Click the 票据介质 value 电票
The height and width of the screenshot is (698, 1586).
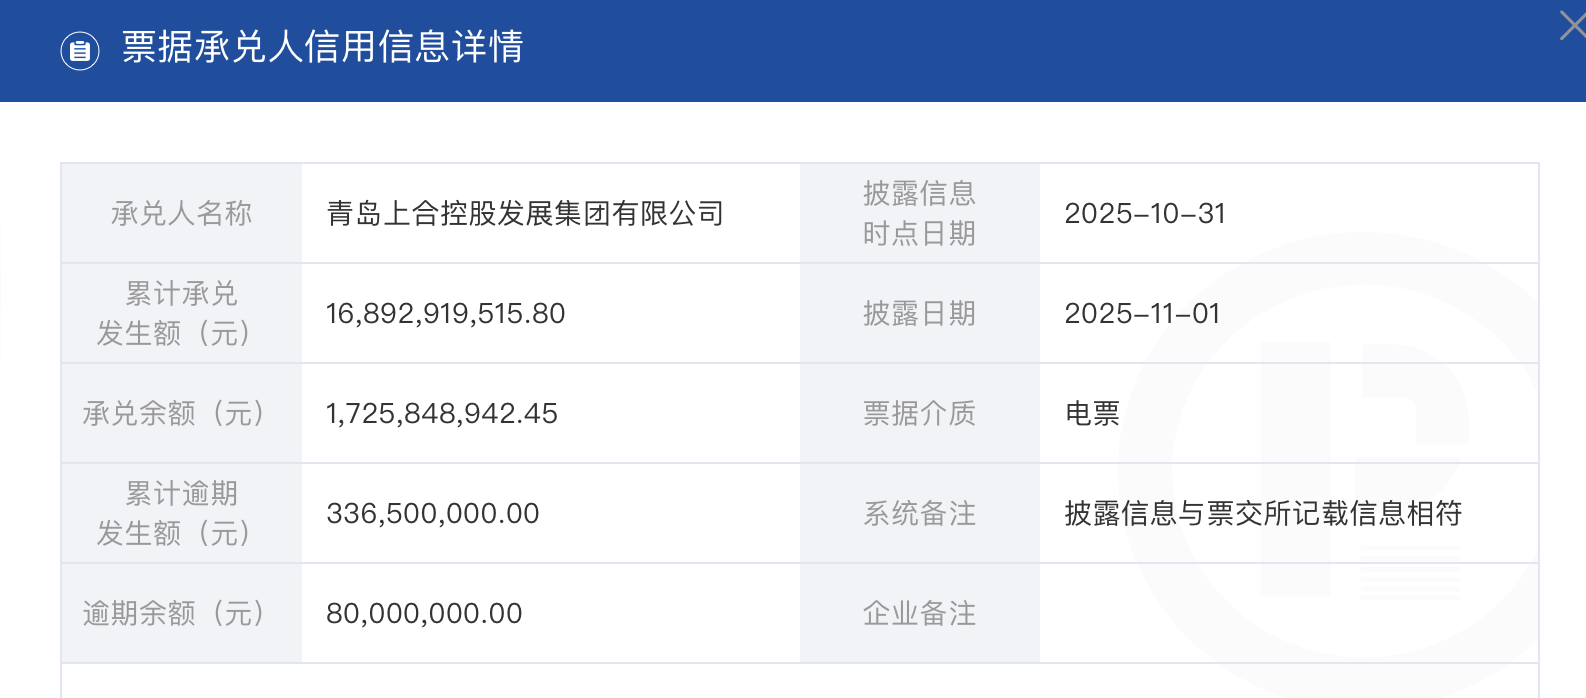tap(1092, 413)
